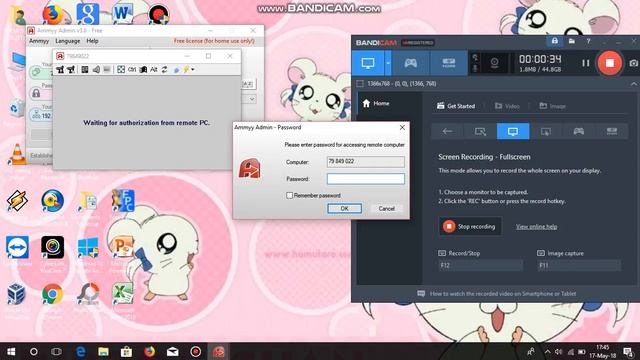Choose rectangle area recording mode icon
Screen dimensions: 640x360
(480, 131)
